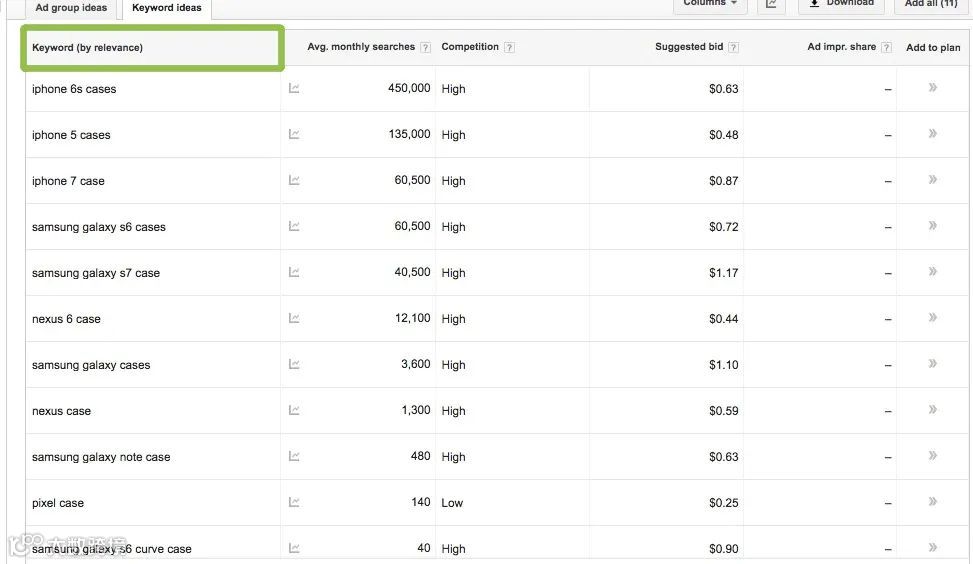The height and width of the screenshot is (564, 973).
Task: Add iphone 6s cases to plan
Action: click(933, 87)
